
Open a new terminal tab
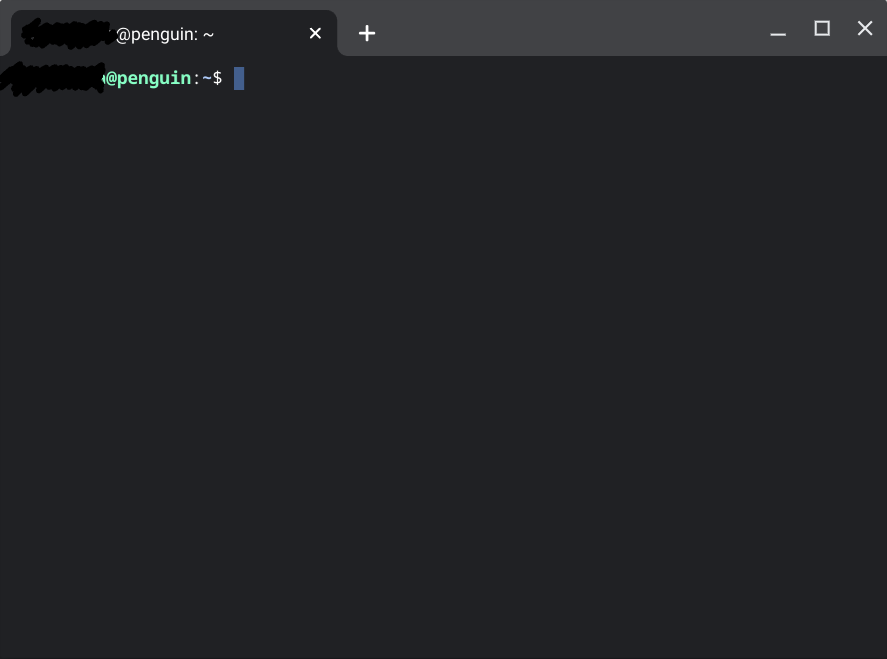coord(367,33)
